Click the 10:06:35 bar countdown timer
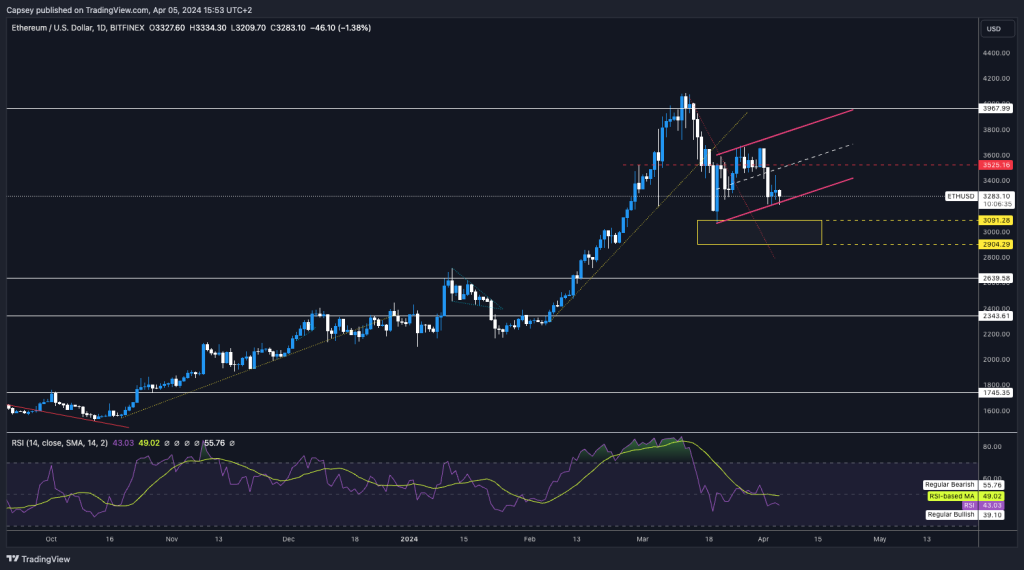Screen dimensions: 1024x570 pyautogui.click(x=997, y=204)
